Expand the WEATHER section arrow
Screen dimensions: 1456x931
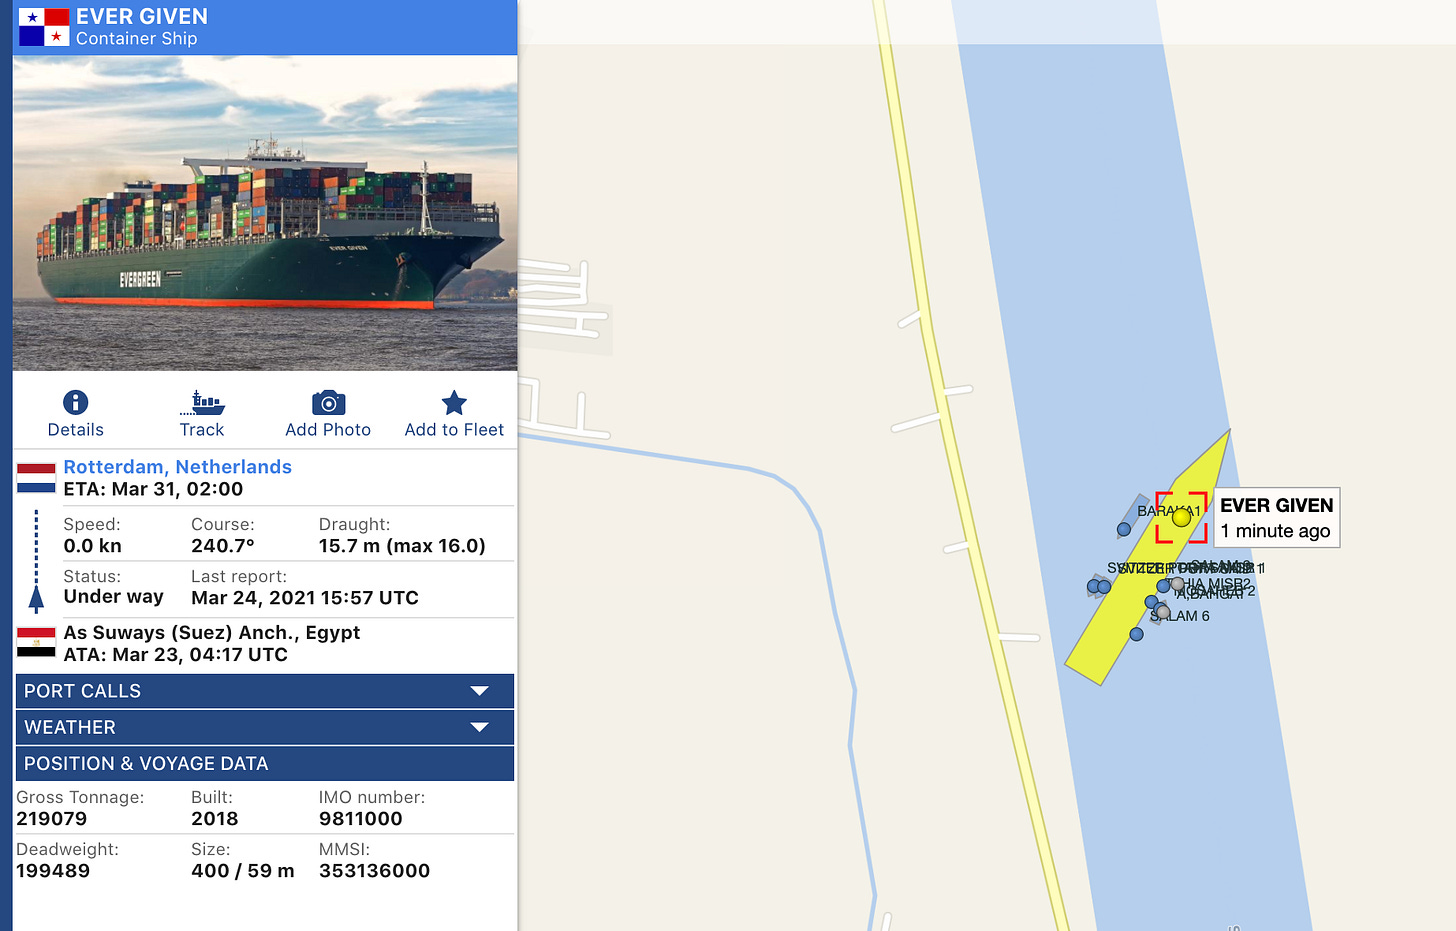[x=480, y=727]
